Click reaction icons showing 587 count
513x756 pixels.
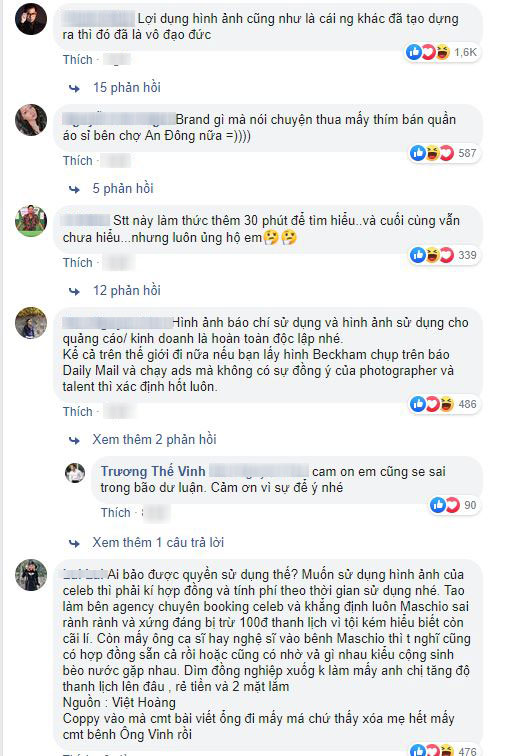point(444,153)
